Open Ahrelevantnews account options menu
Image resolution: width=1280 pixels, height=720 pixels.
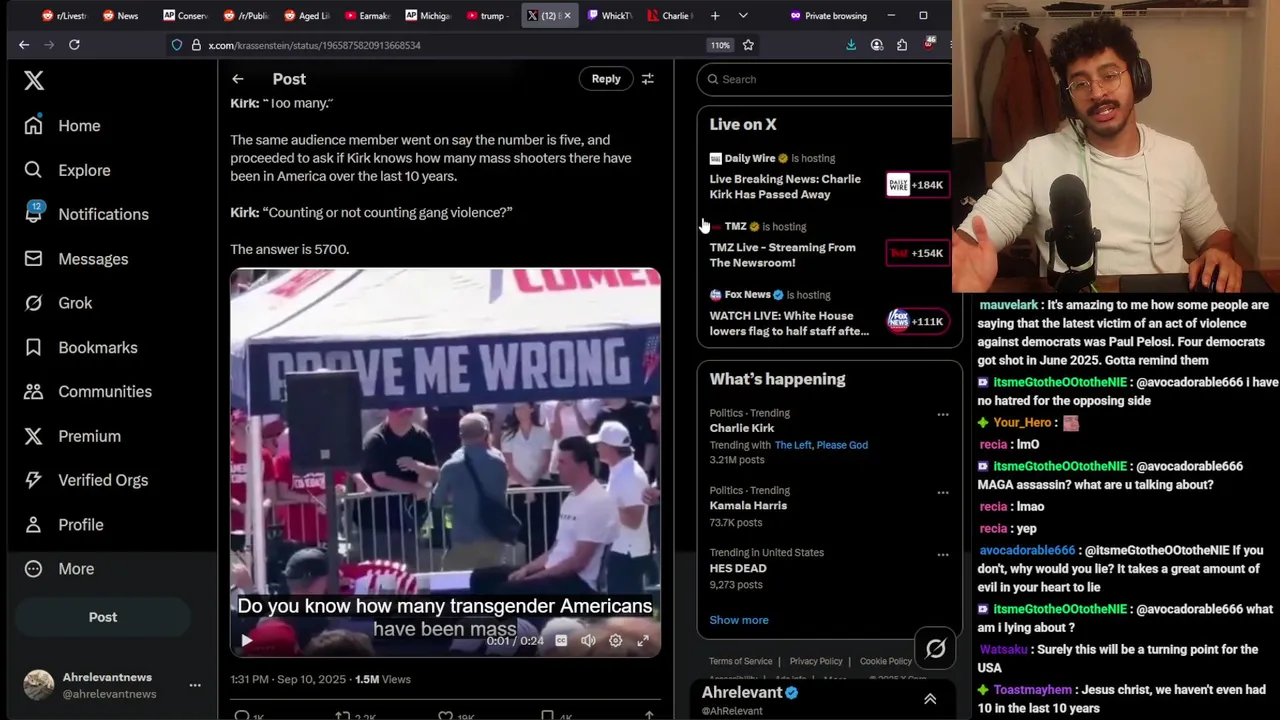[195, 685]
